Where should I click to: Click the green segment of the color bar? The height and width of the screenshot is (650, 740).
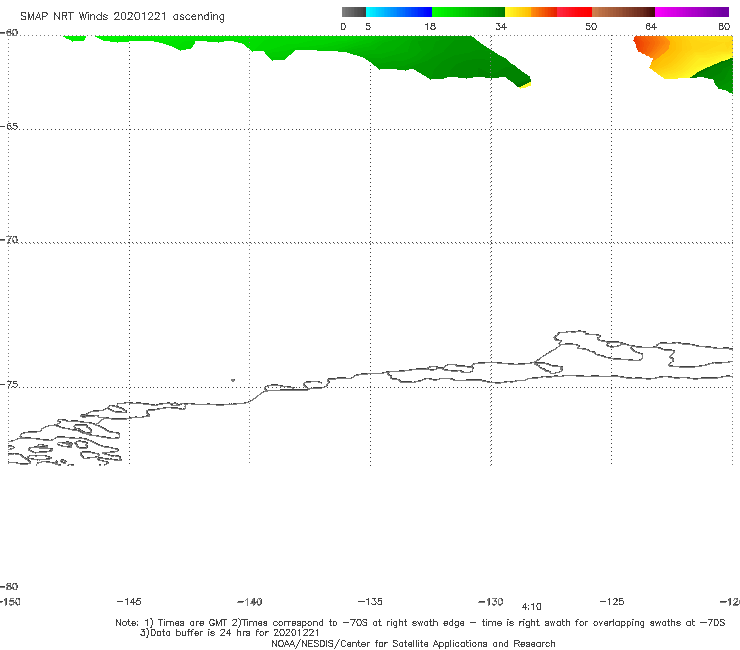[x=468, y=12]
